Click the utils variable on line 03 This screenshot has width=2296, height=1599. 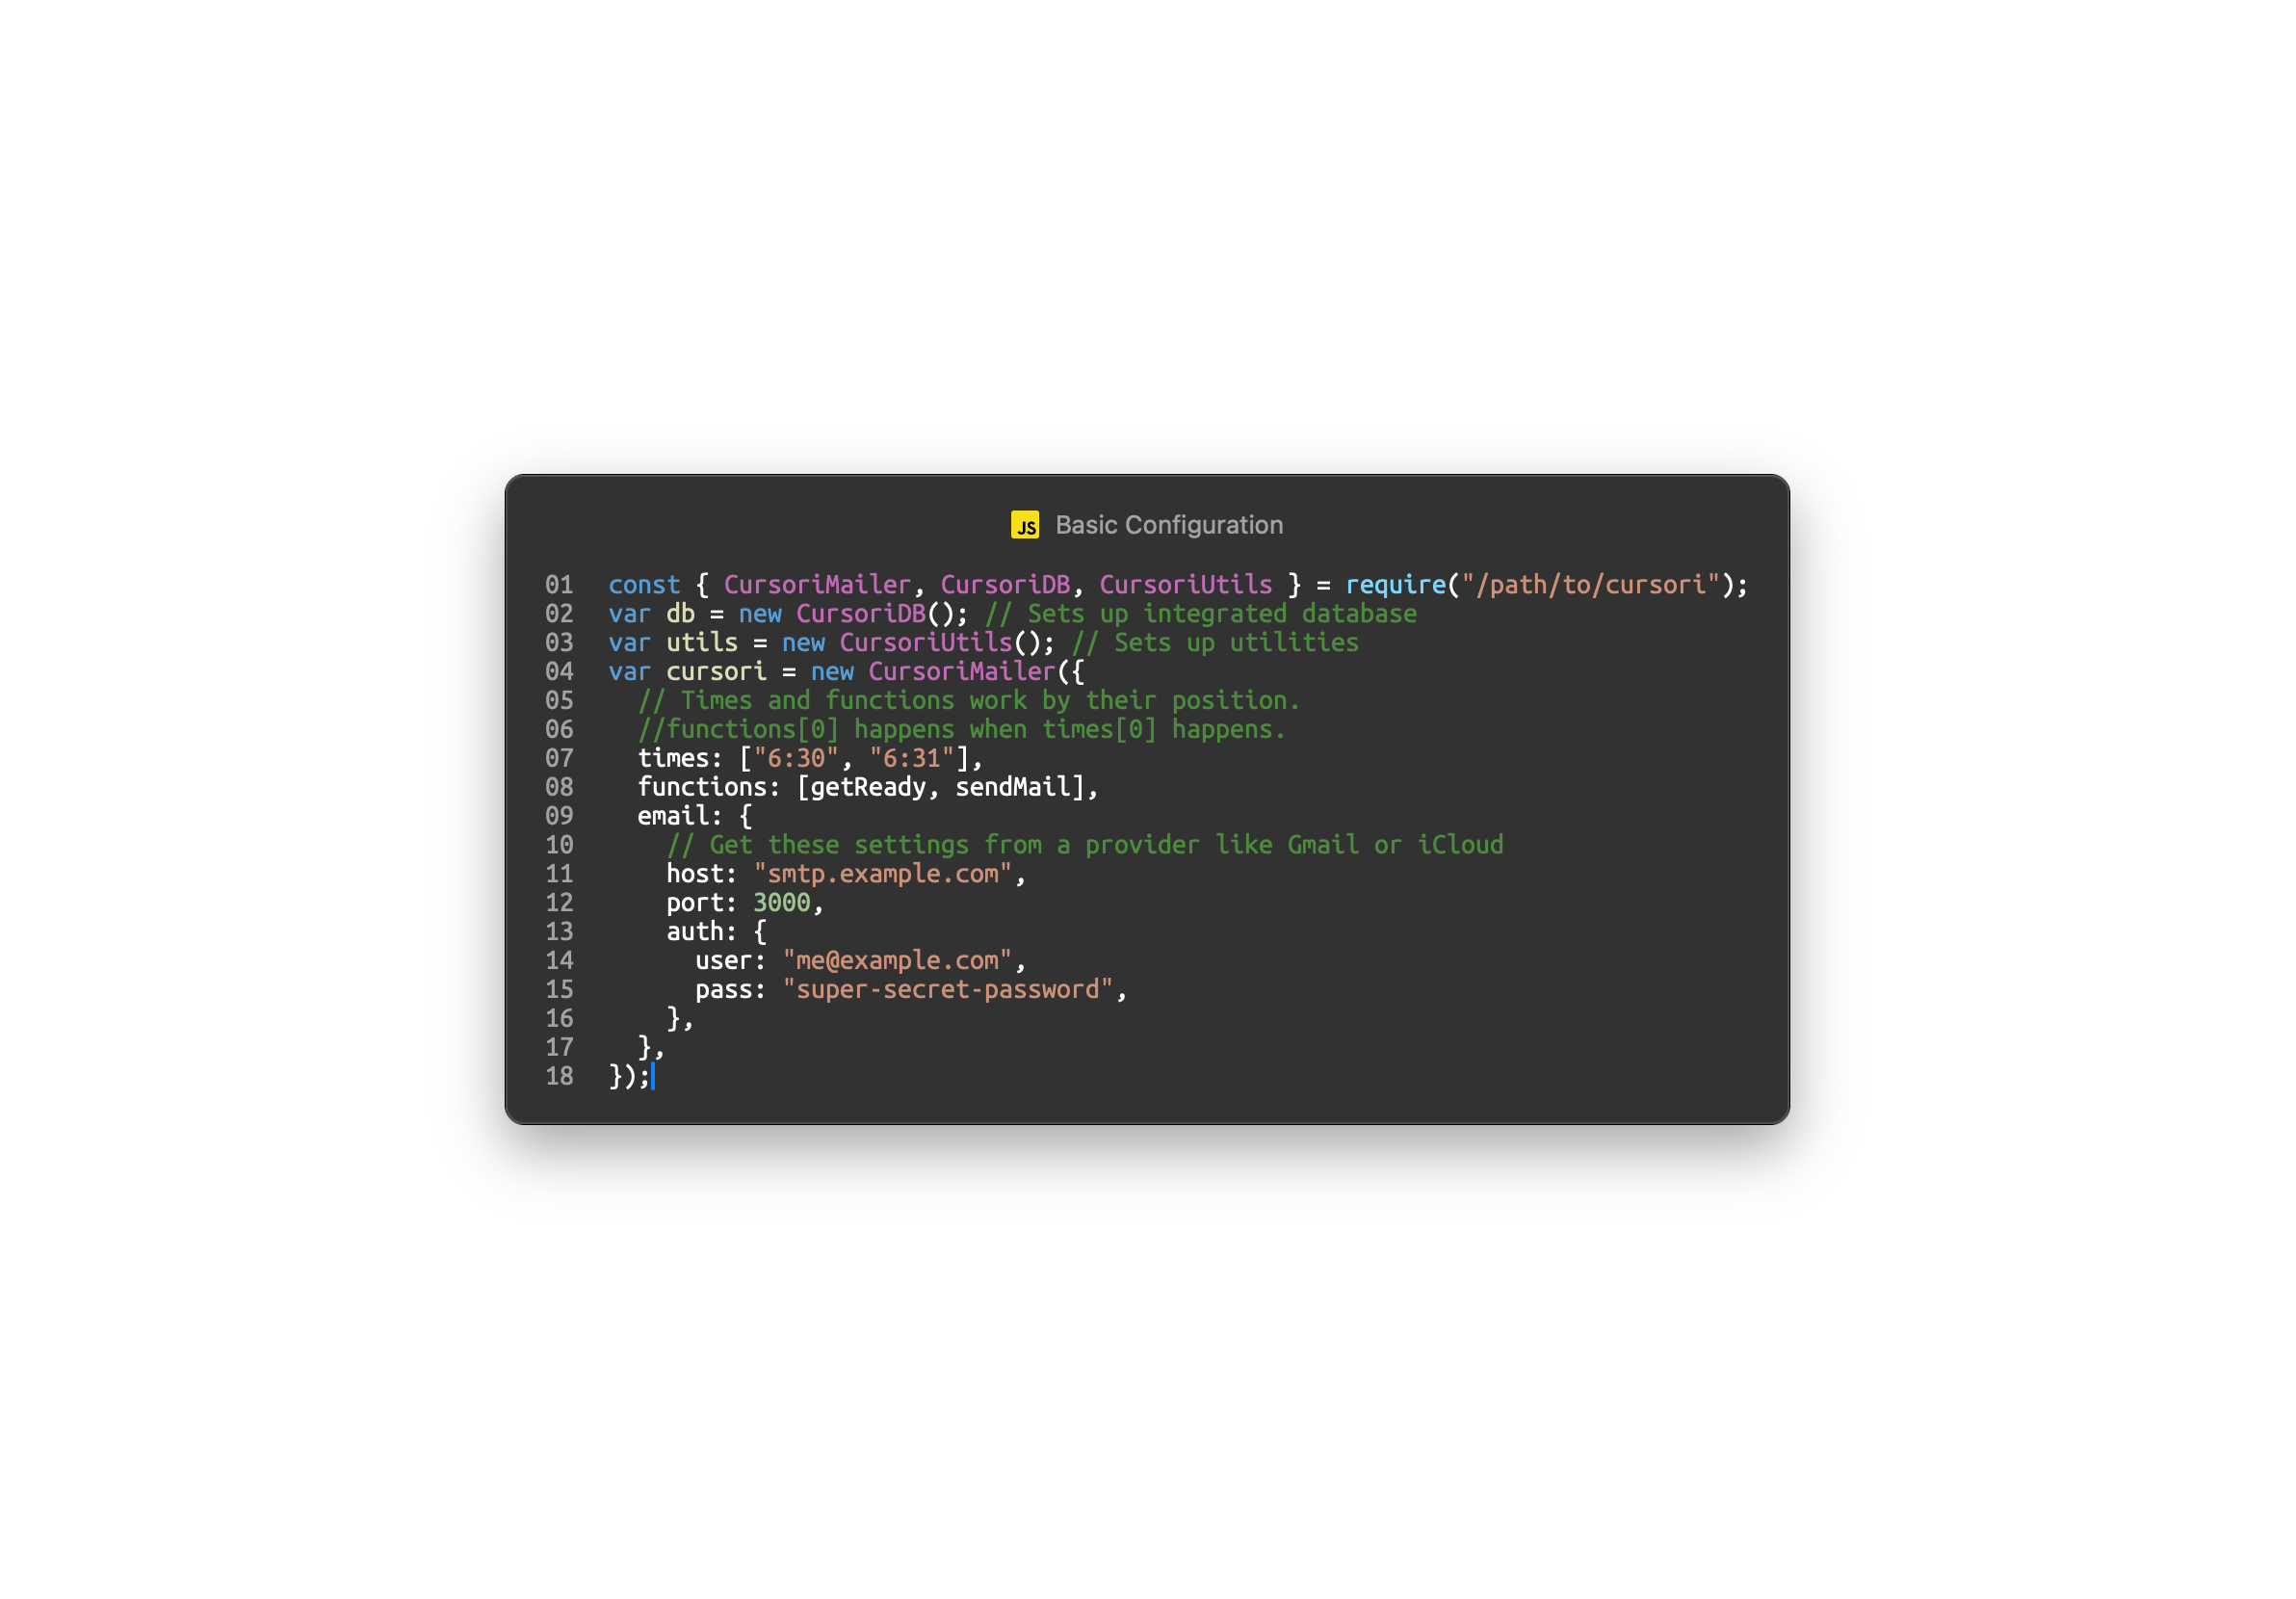point(702,643)
